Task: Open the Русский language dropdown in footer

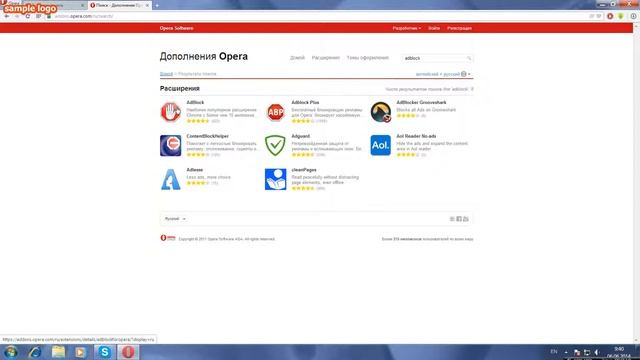Action: coord(175,219)
